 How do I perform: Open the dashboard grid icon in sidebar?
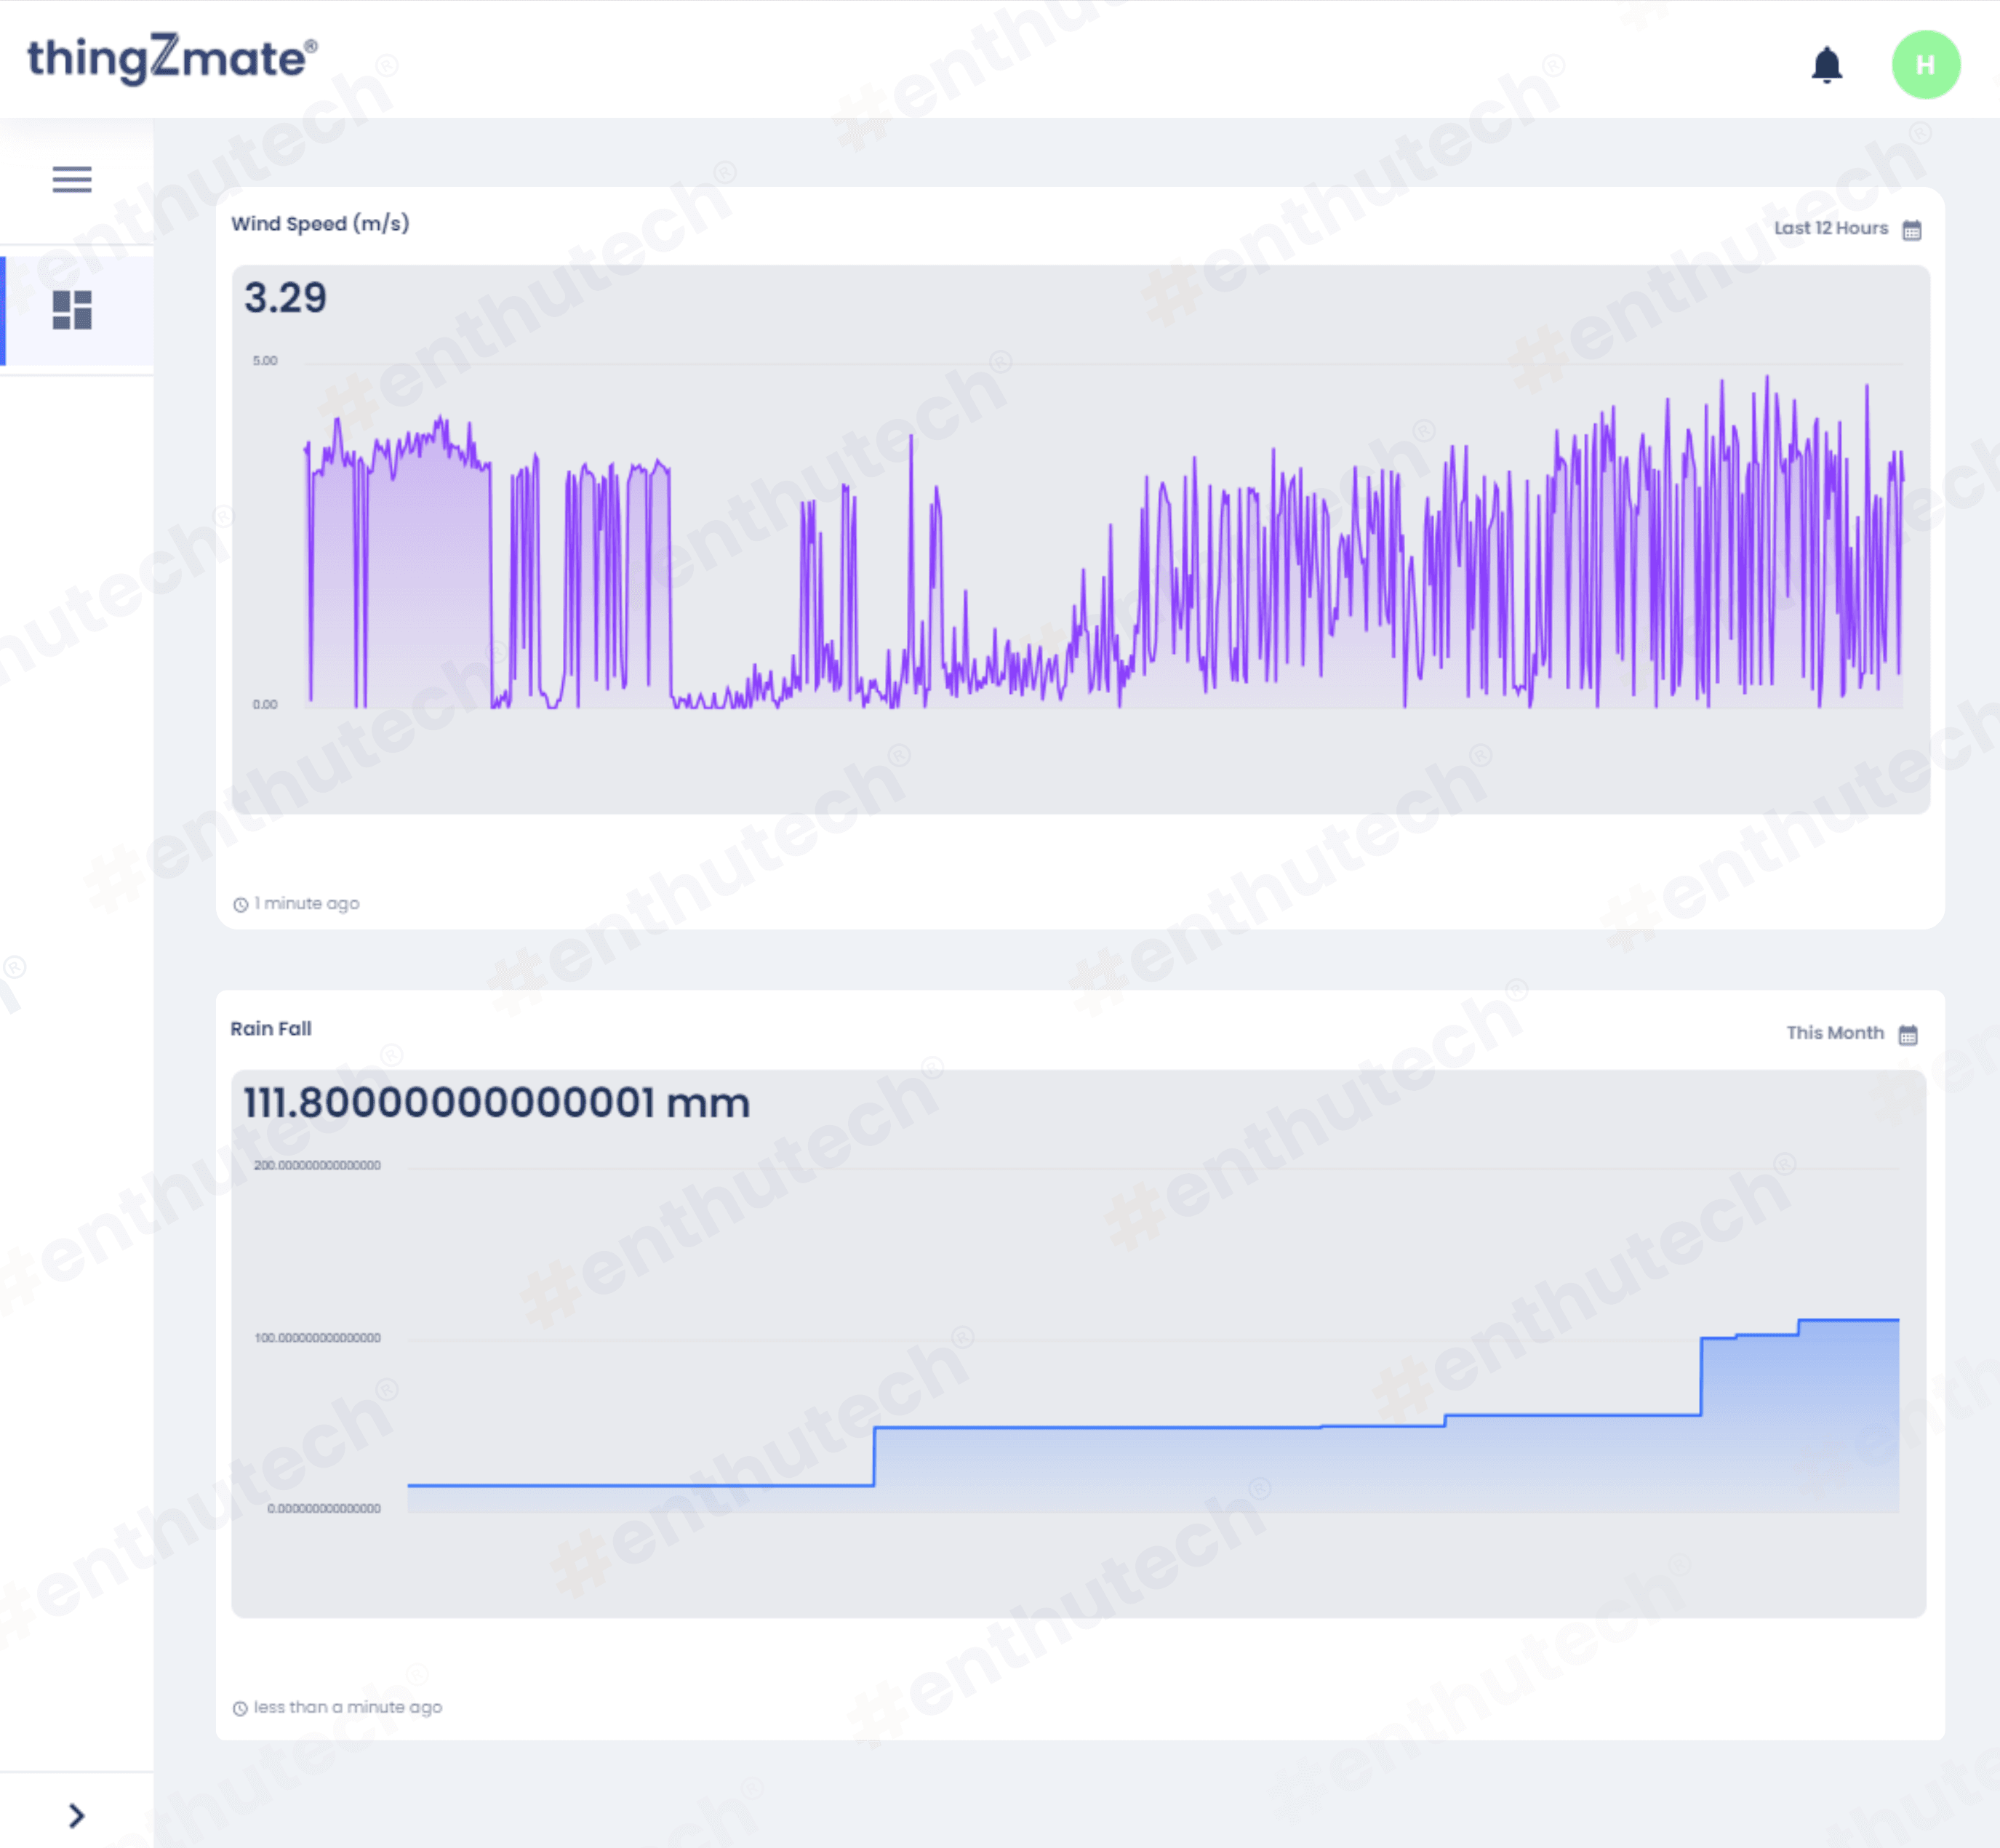click(x=72, y=310)
